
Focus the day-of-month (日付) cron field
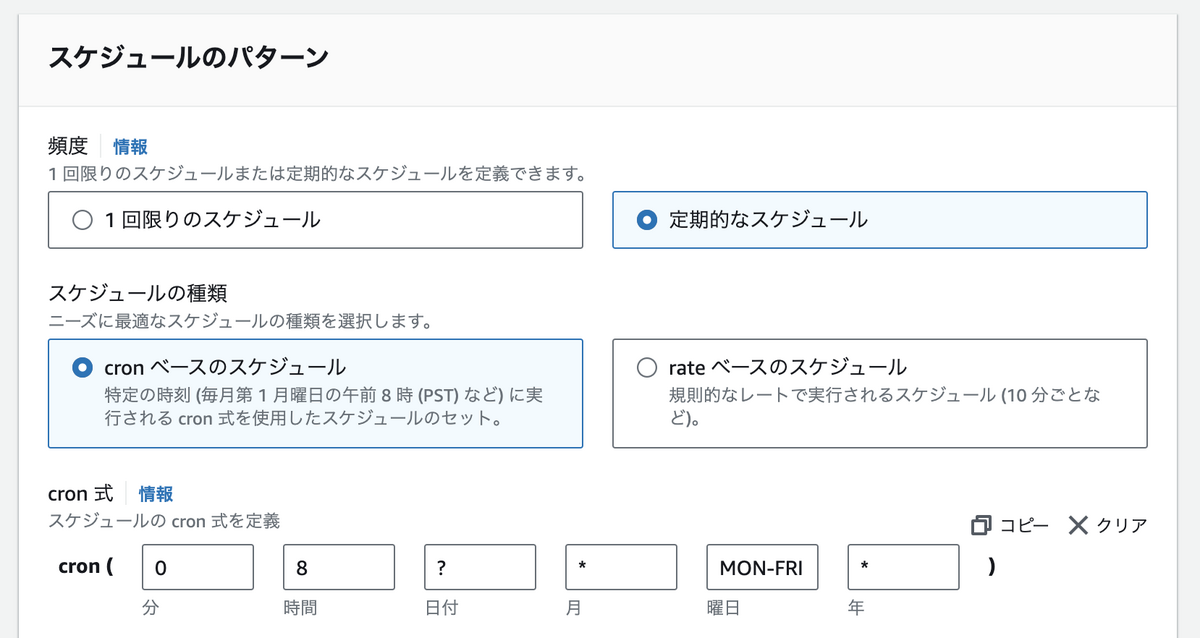click(480, 568)
